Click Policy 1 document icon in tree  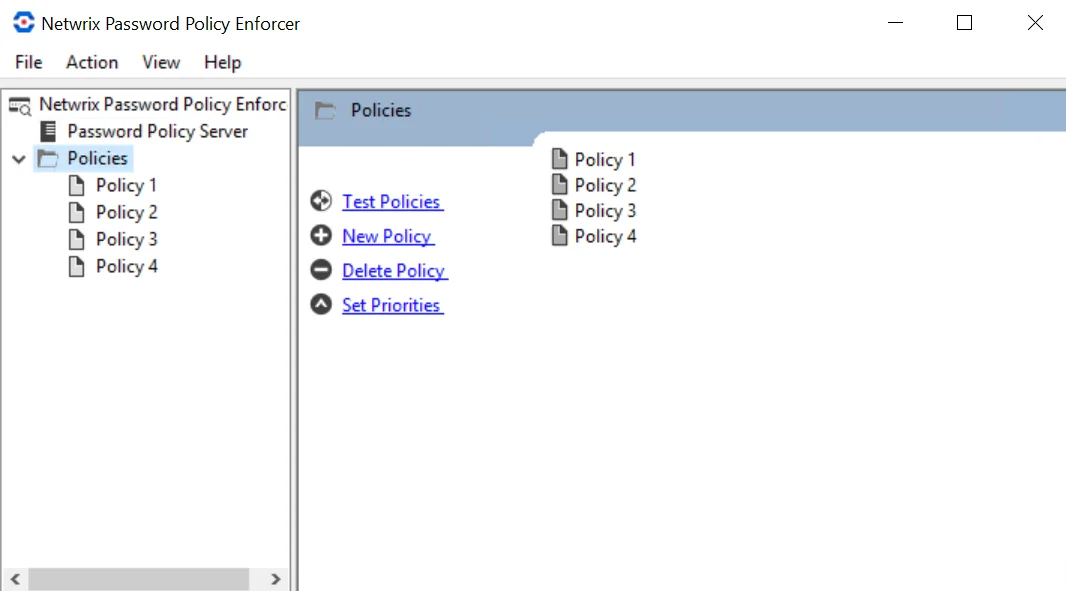pyautogui.click(x=77, y=186)
